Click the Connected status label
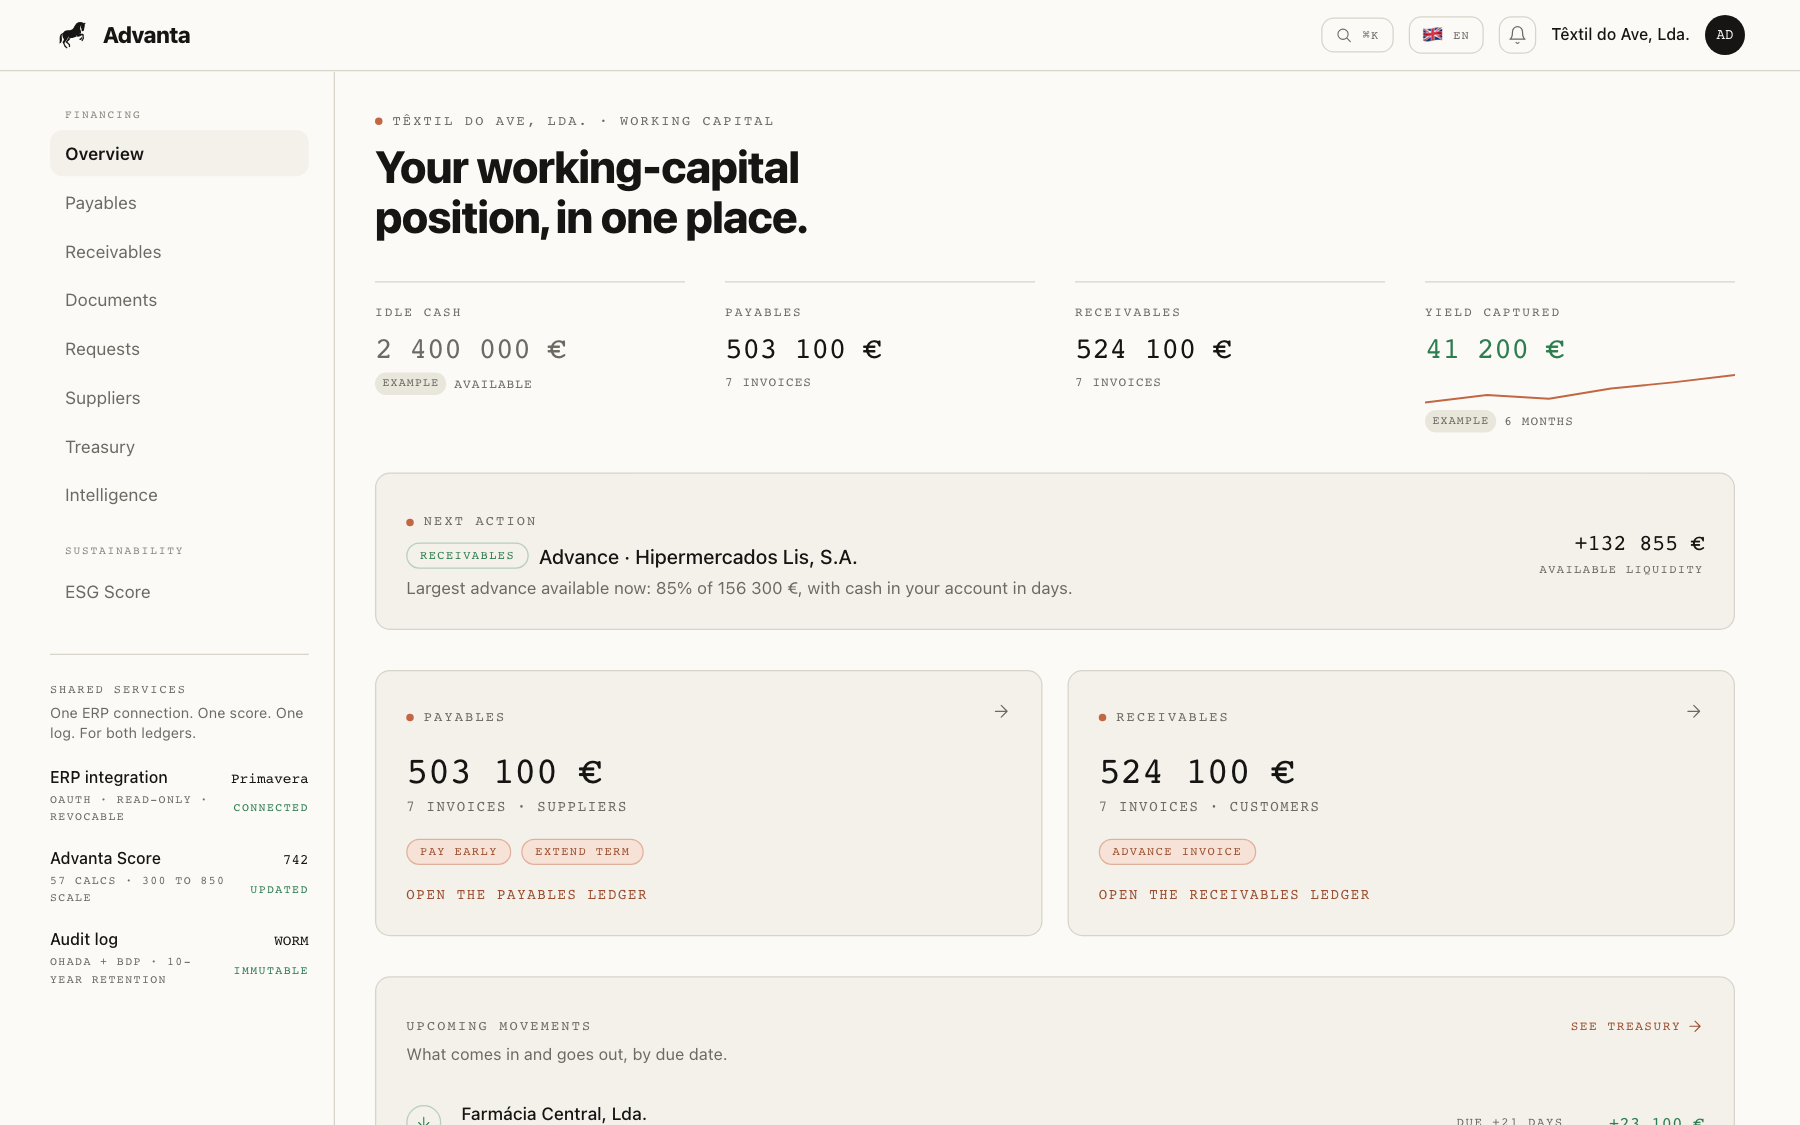Image resolution: width=1800 pixels, height=1125 pixels. (270, 808)
